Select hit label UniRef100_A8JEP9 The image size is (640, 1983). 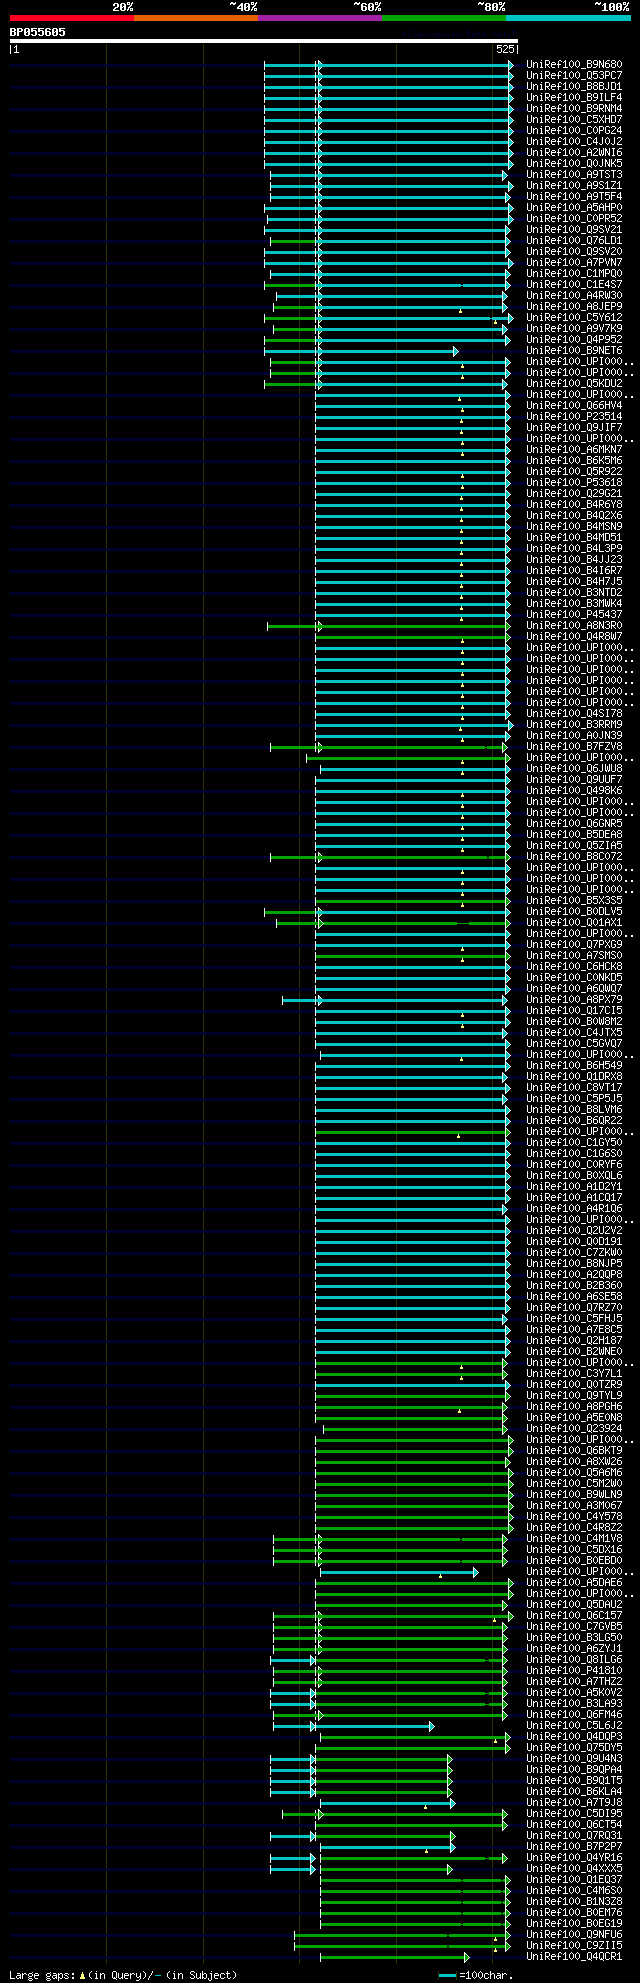[x=574, y=306]
